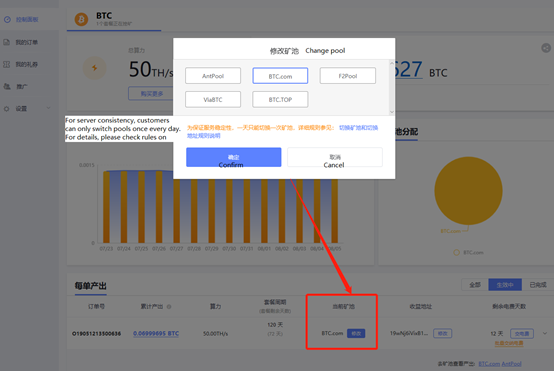
Task: Expand the settings submenu chevron
Action: coord(48,108)
